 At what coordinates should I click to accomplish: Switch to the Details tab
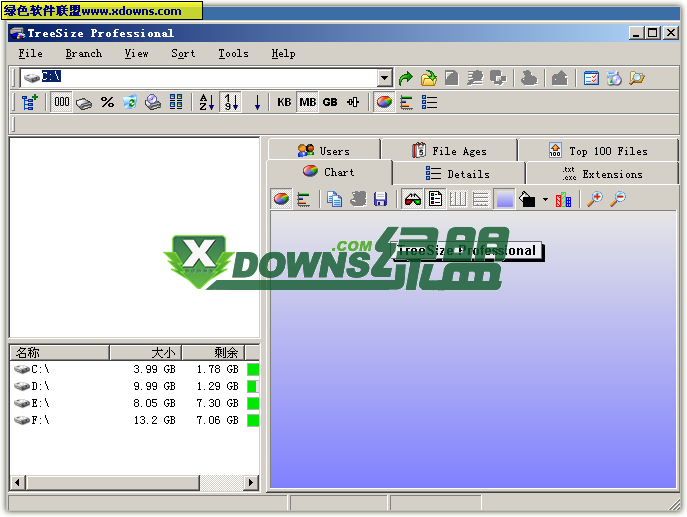[x=458, y=174]
